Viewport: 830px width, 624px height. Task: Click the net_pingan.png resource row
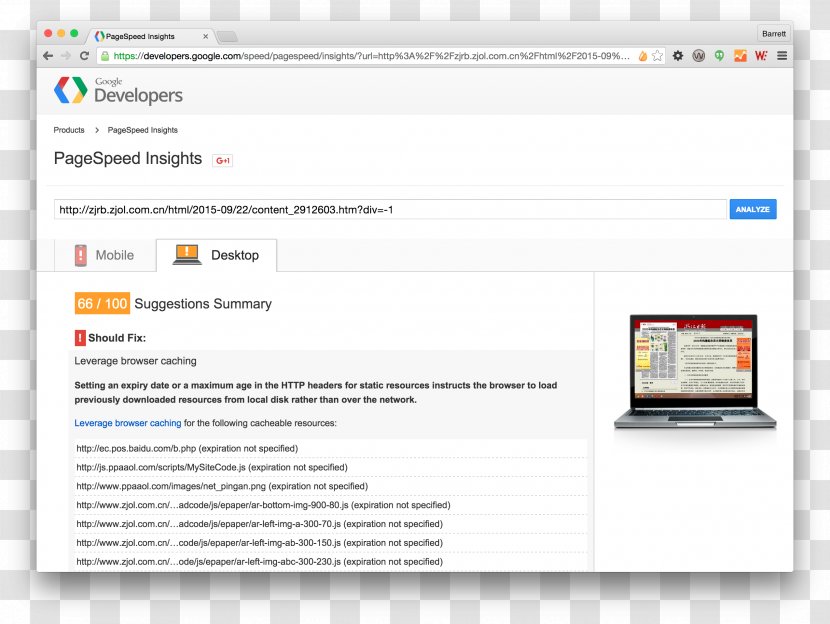[x=330, y=486]
